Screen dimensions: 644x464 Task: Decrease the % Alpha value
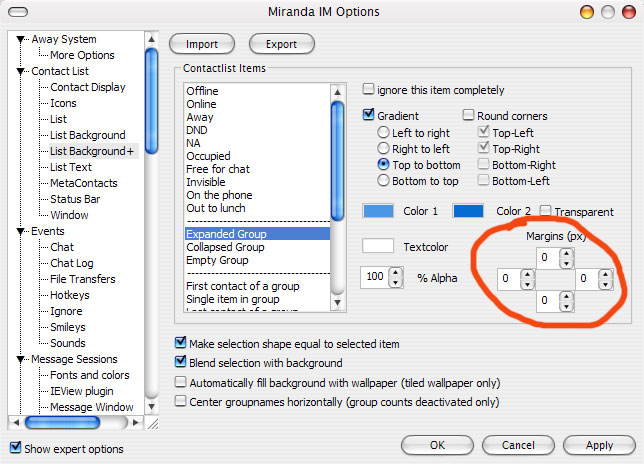pyautogui.click(x=396, y=283)
